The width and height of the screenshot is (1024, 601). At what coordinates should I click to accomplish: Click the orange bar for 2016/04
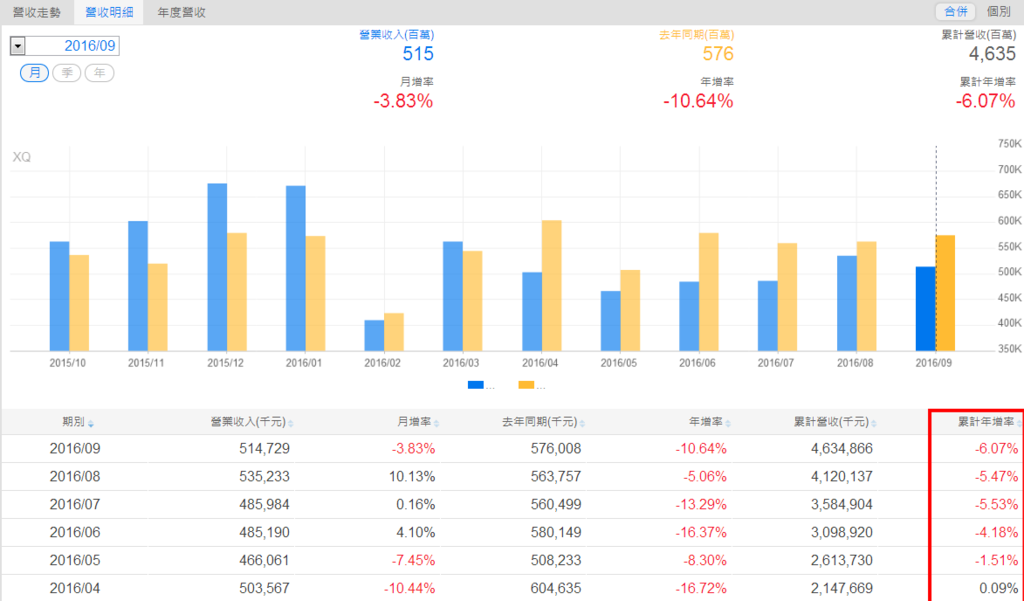(552, 285)
